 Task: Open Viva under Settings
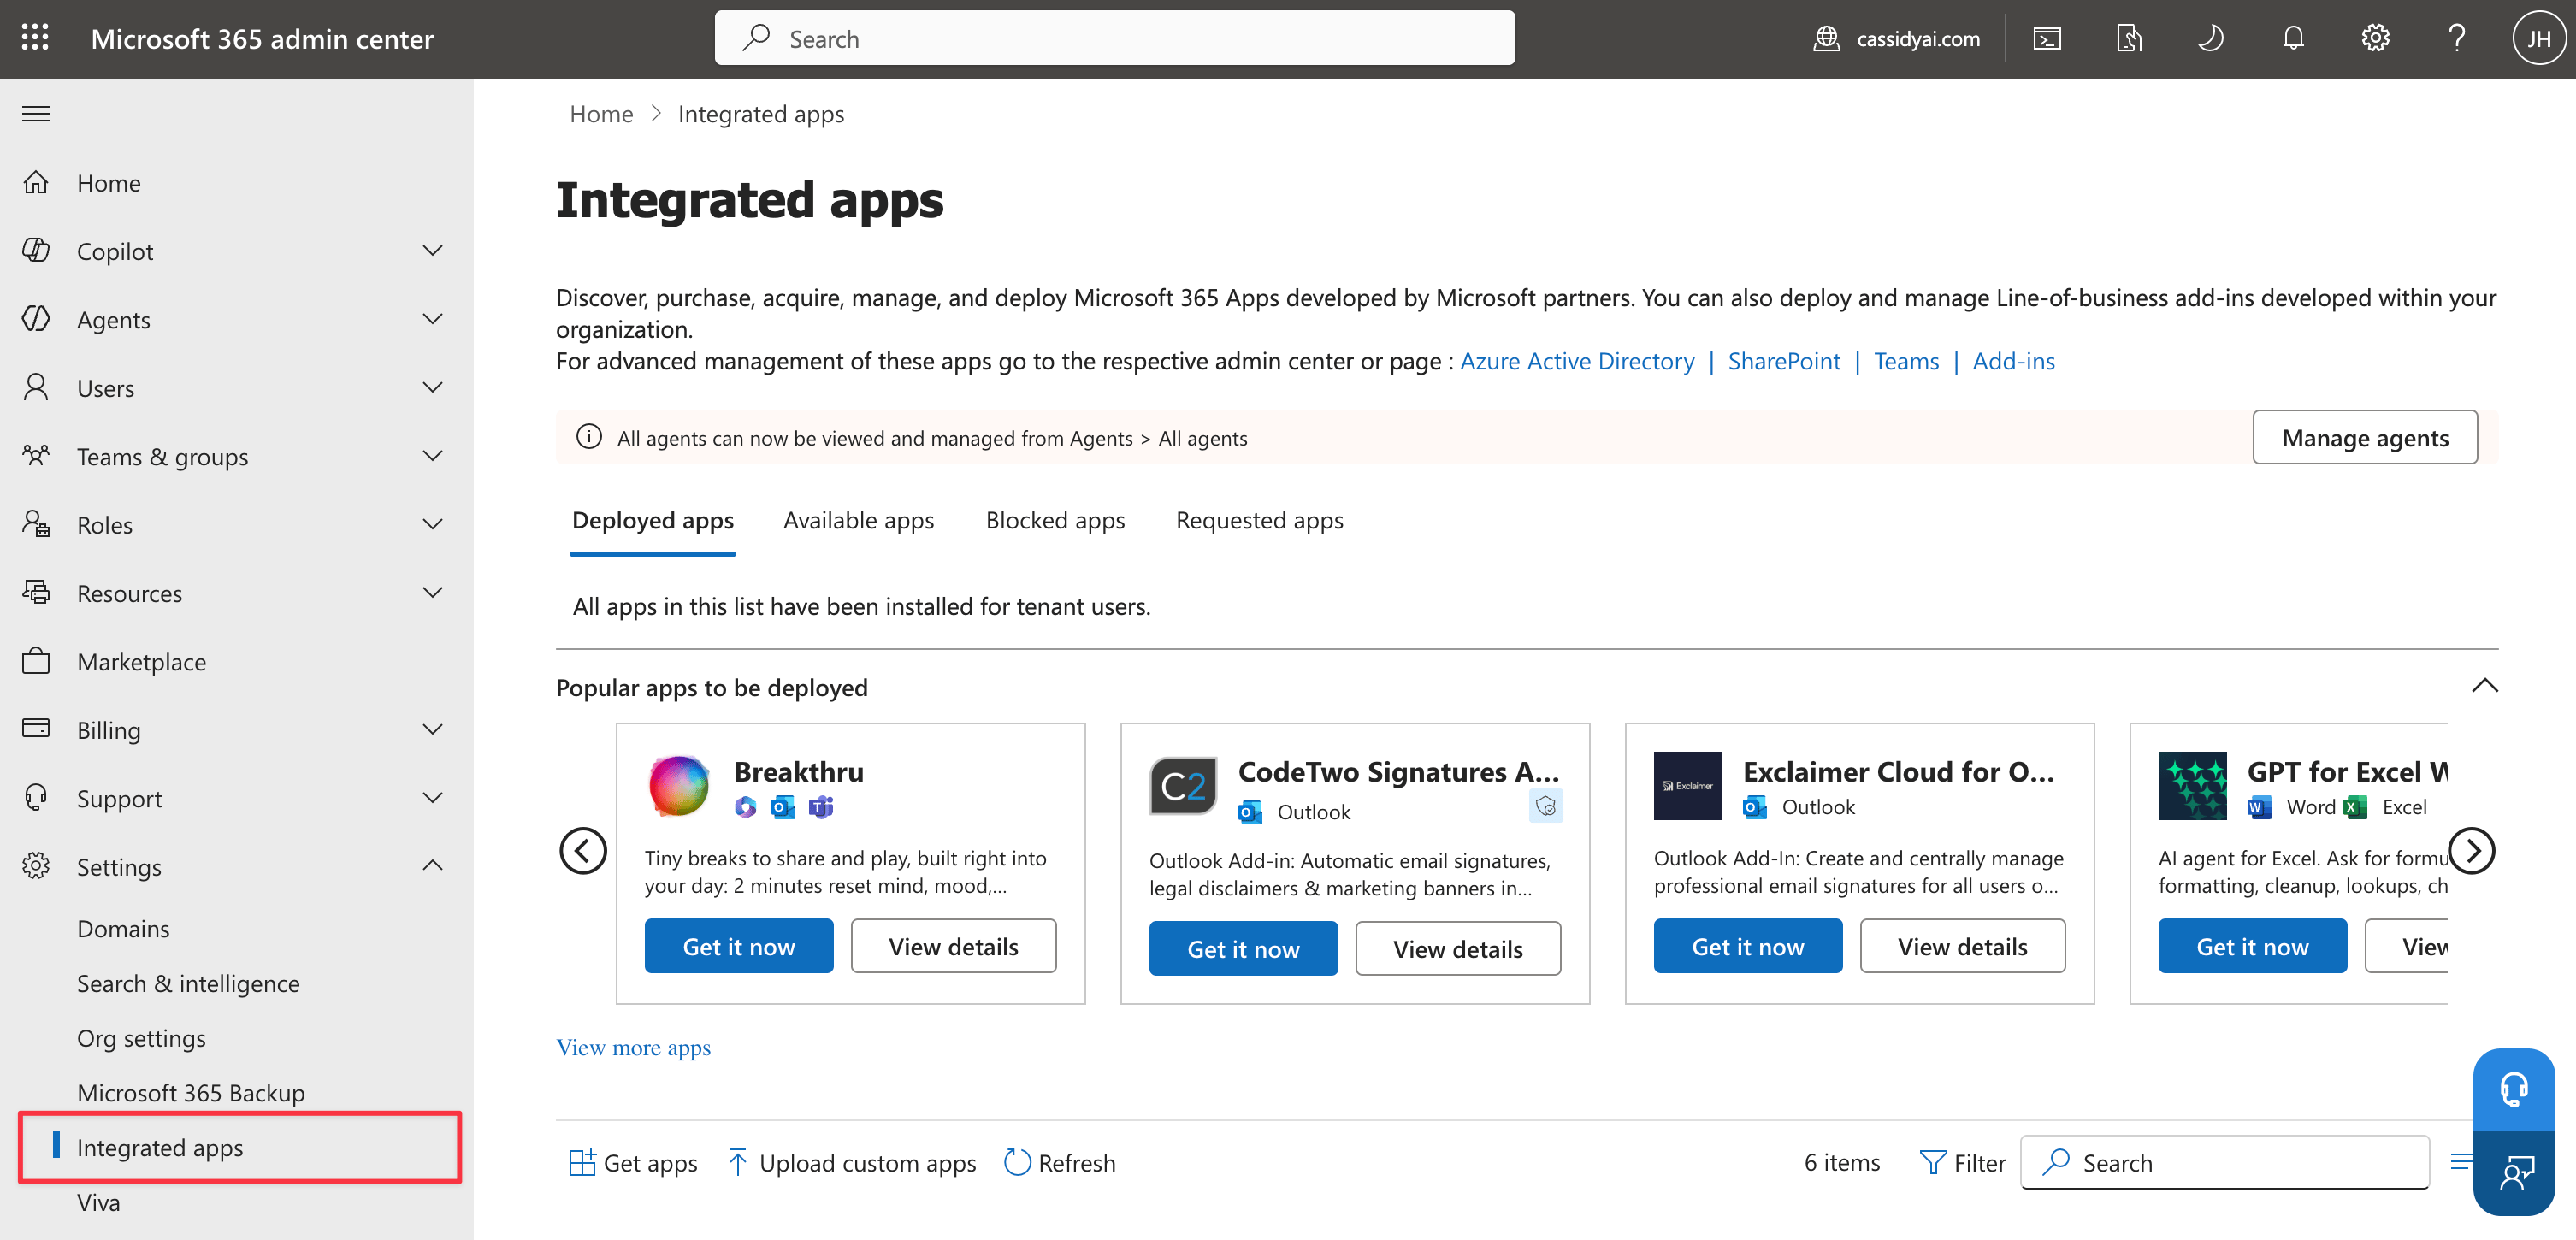click(98, 1203)
